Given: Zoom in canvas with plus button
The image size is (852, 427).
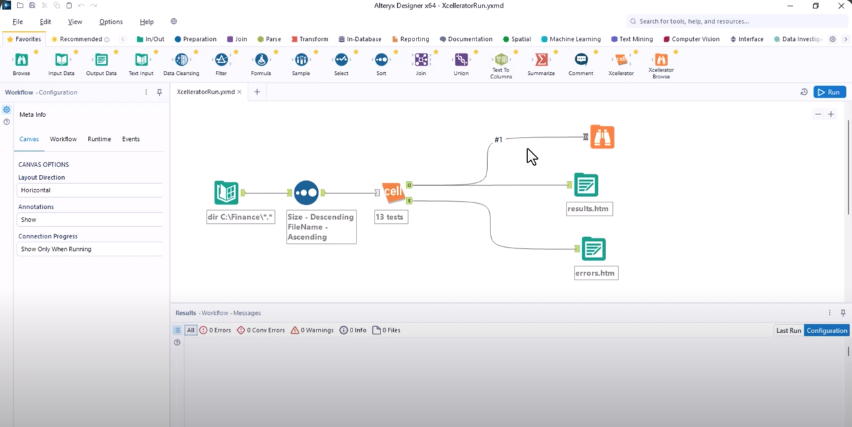Looking at the screenshot, I should click(x=831, y=114).
